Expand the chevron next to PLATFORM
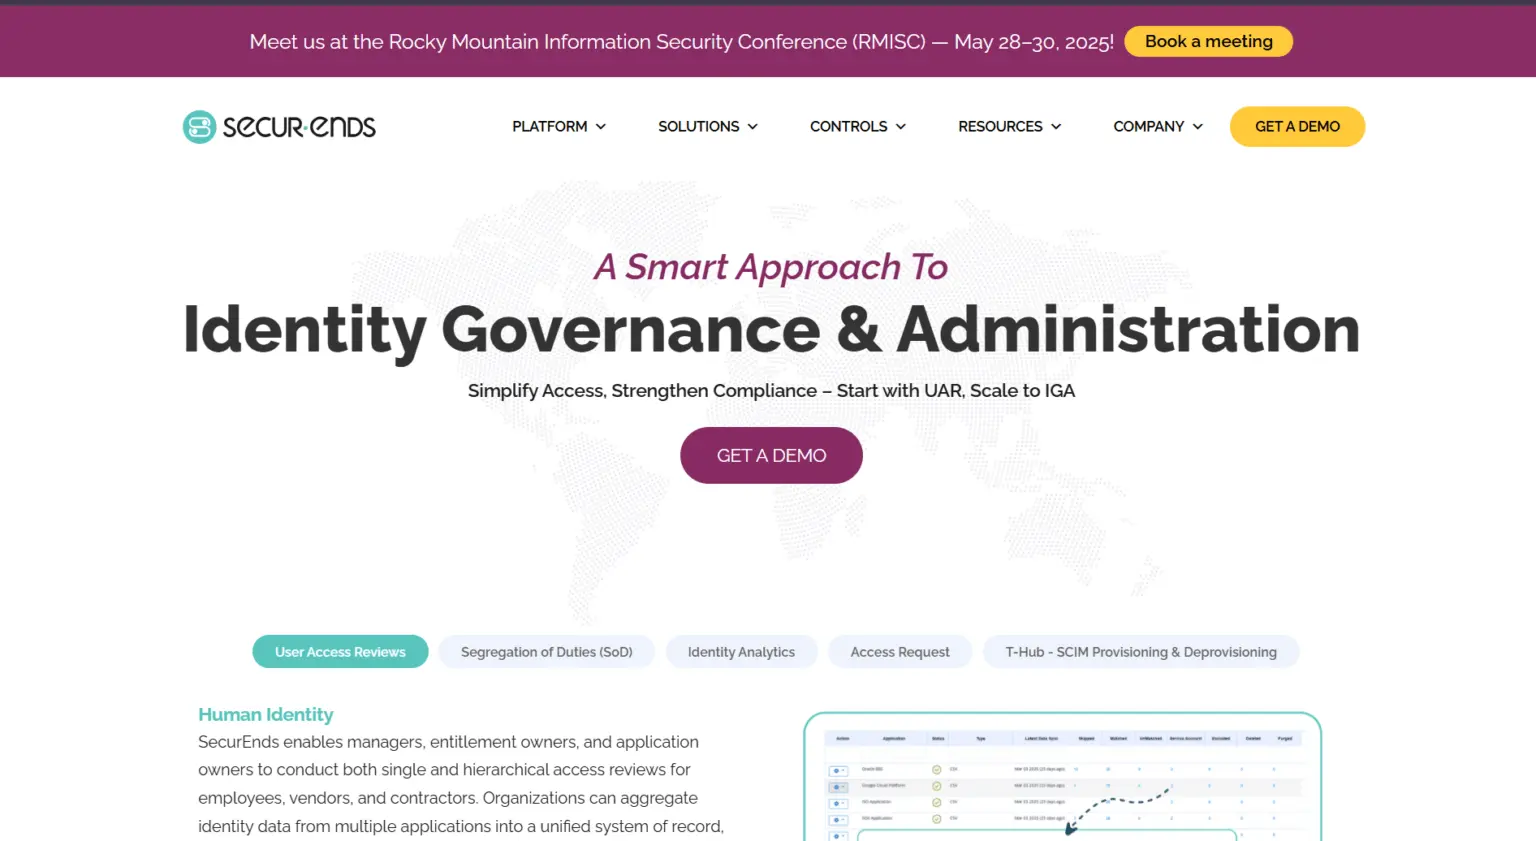Screen dimensions: 1536x841 [x=601, y=127]
